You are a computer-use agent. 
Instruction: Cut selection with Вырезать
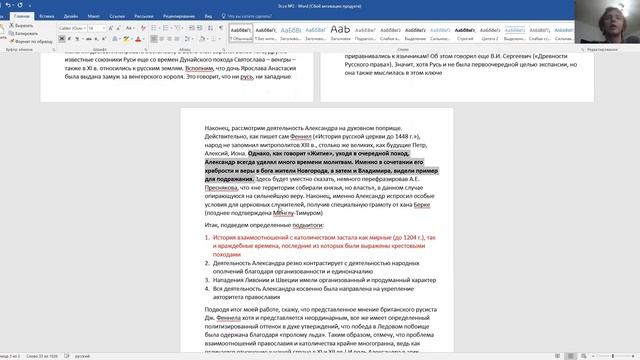coord(21,25)
